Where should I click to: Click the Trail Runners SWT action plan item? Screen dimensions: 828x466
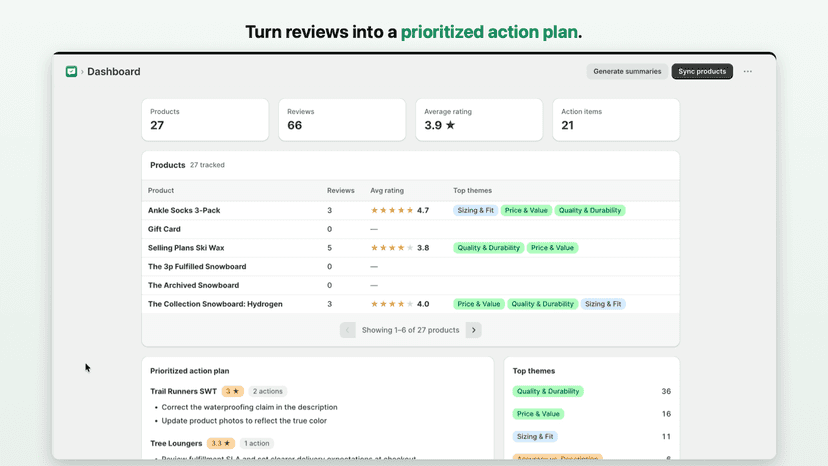(183, 392)
